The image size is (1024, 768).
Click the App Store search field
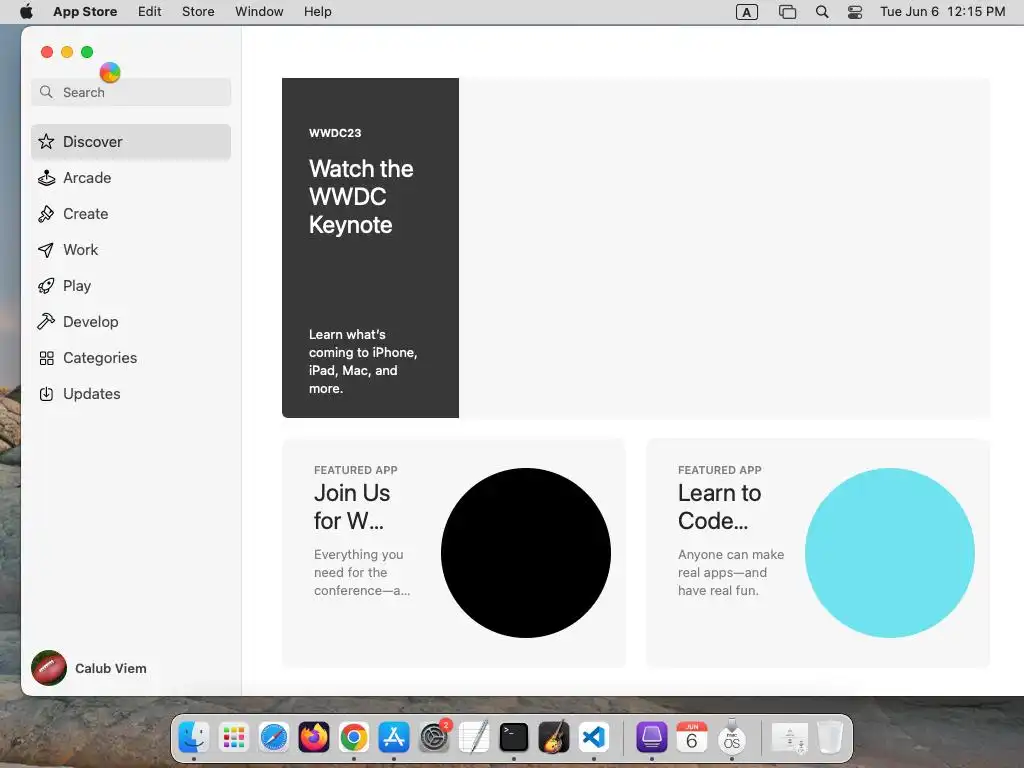tap(131, 92)
